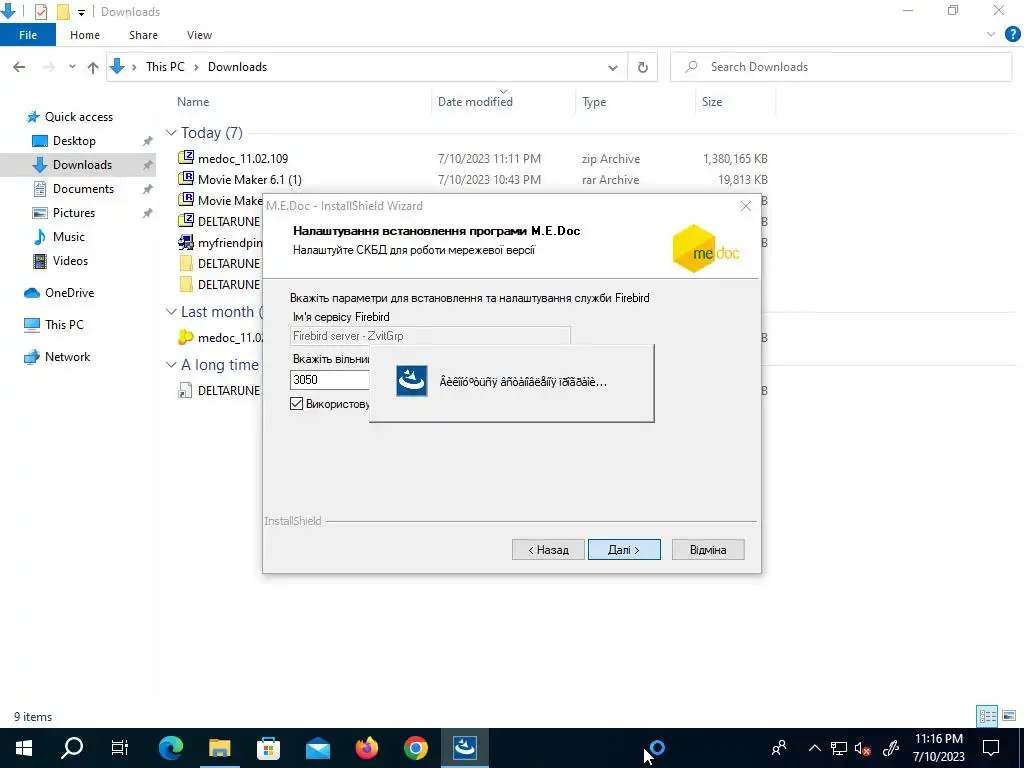The image size is (1024, 768).
Task: Click the network icon in system tray
Action: (x=839, y=748)
